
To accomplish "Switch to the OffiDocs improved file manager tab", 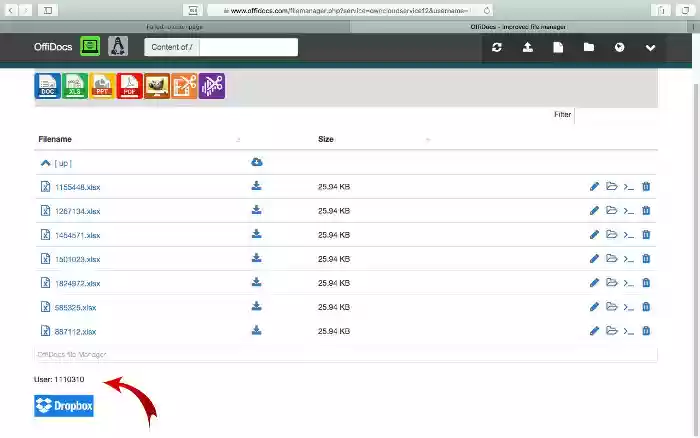I will coord(518,27).
